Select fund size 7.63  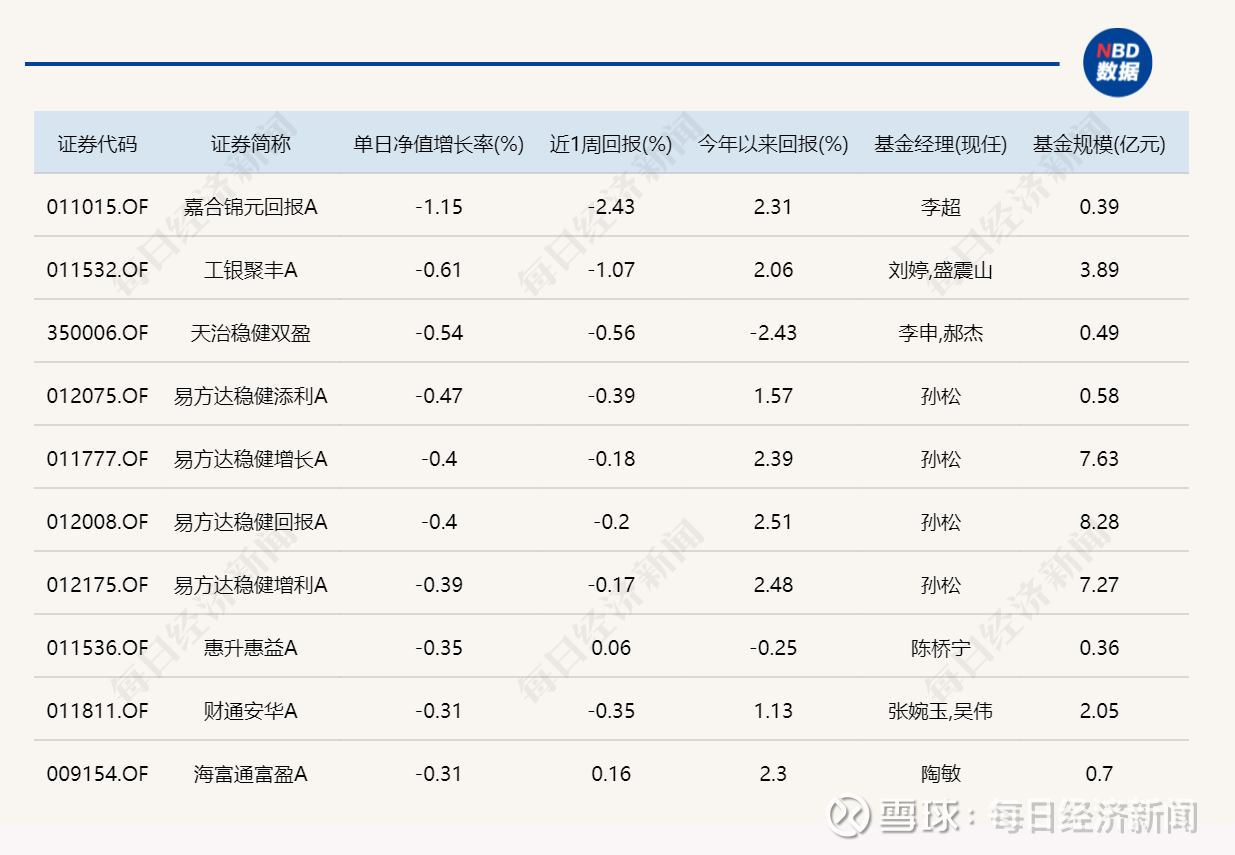(x=1099, y=459)
